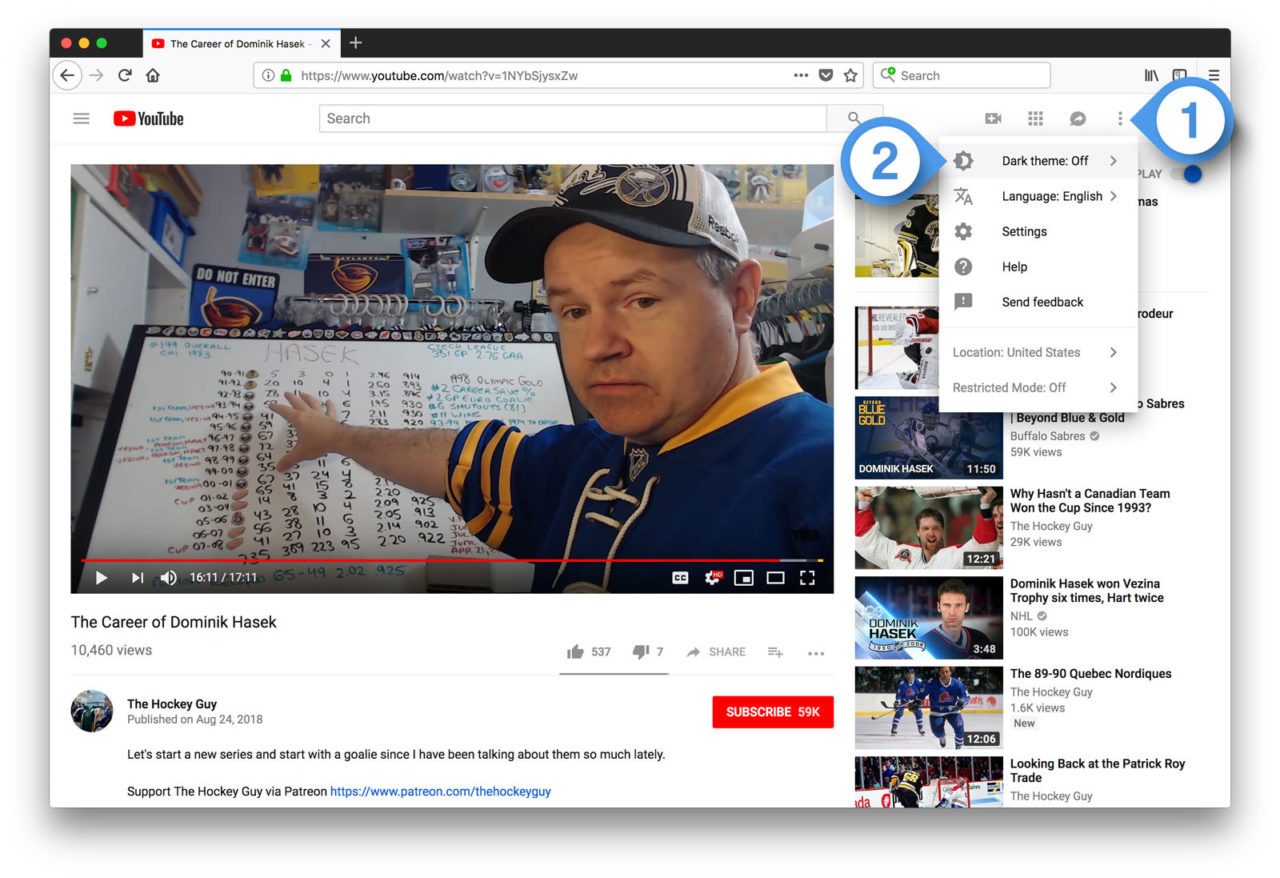Viewport: 1280px width, 878px height.
Task: Click the browser forward arrow
Action: [x=96, y=75]
